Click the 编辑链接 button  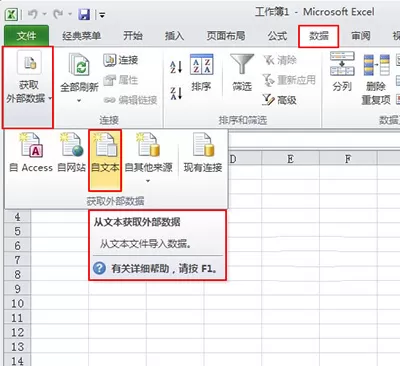(x=130, y=100)
